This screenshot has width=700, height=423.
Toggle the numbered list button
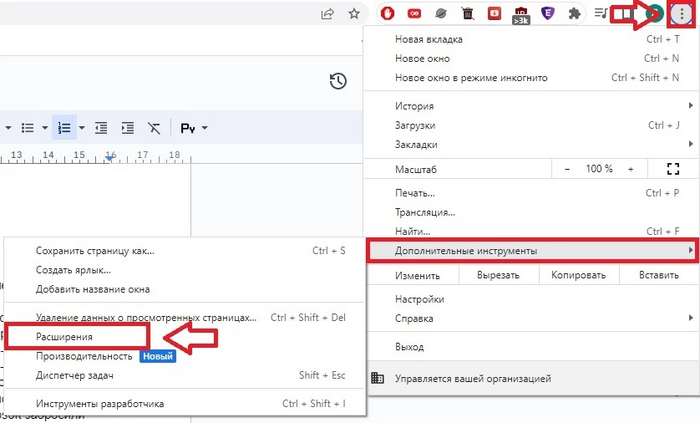[64, 128]
